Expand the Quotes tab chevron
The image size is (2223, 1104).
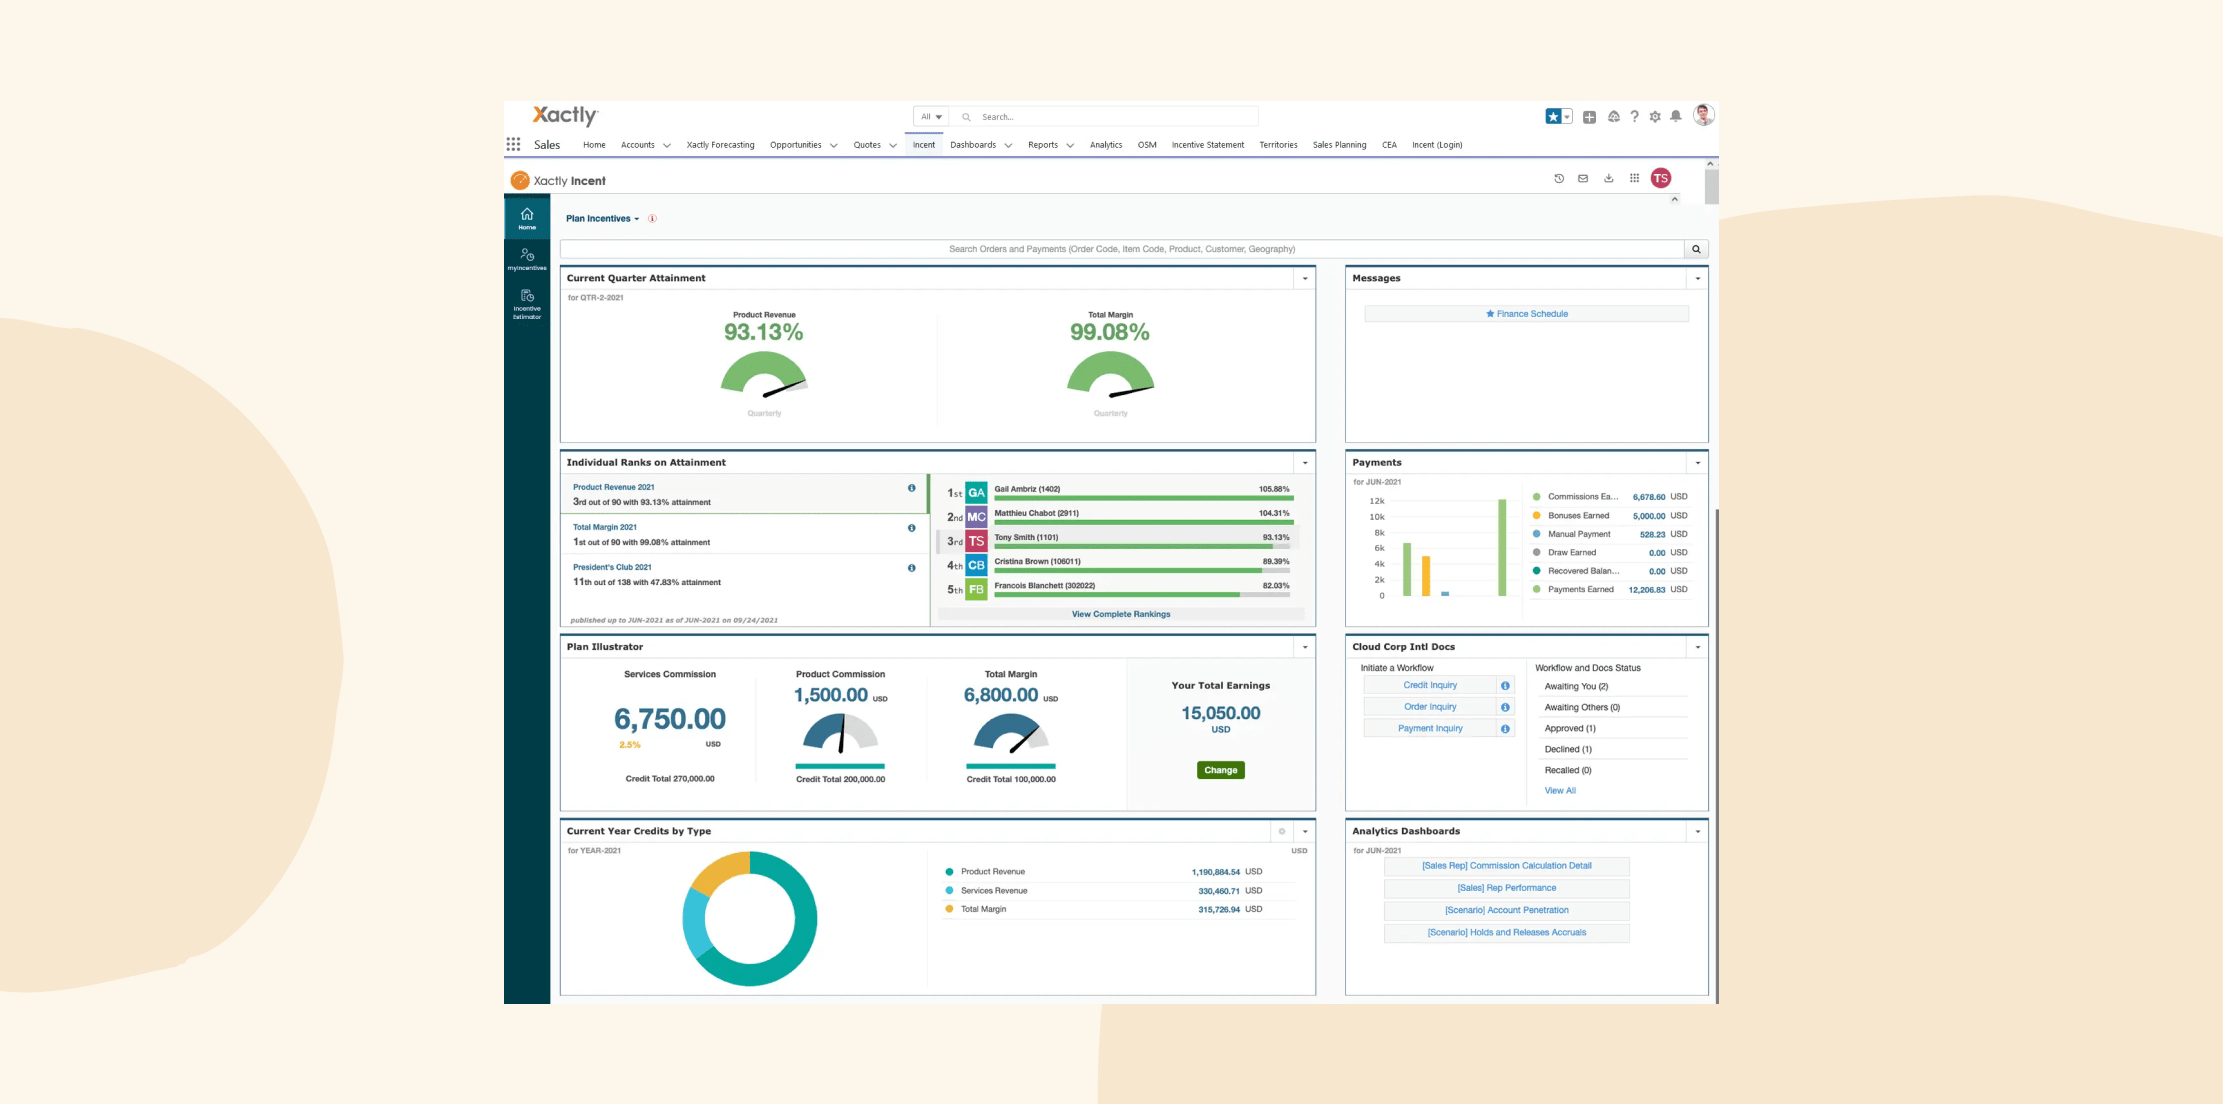pyautogui.click(x=893, y=145)
